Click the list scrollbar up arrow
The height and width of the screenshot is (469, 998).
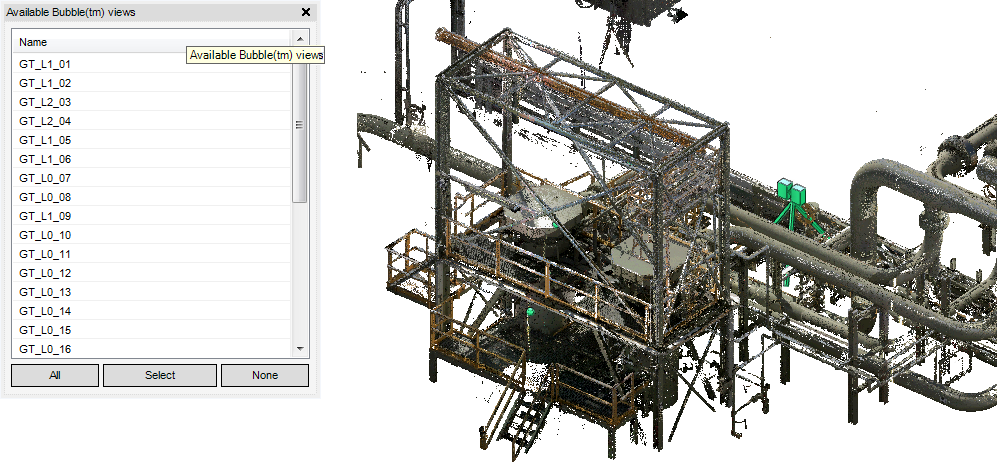point(300,38)
